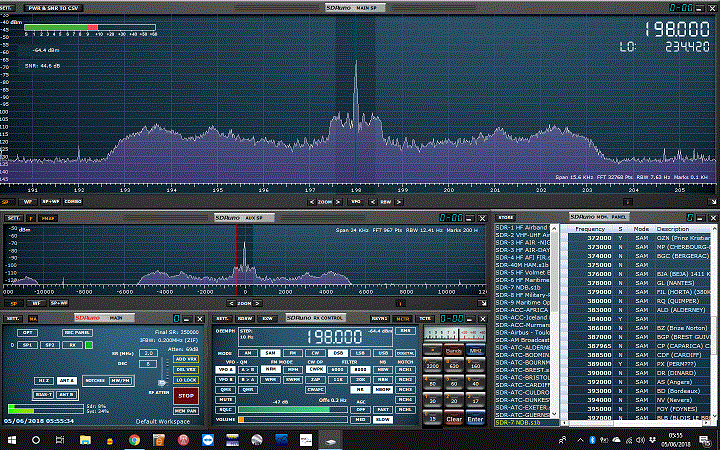Adjust VOLUME slider
This screenshot has height=450, width=720.
(293, 420)
